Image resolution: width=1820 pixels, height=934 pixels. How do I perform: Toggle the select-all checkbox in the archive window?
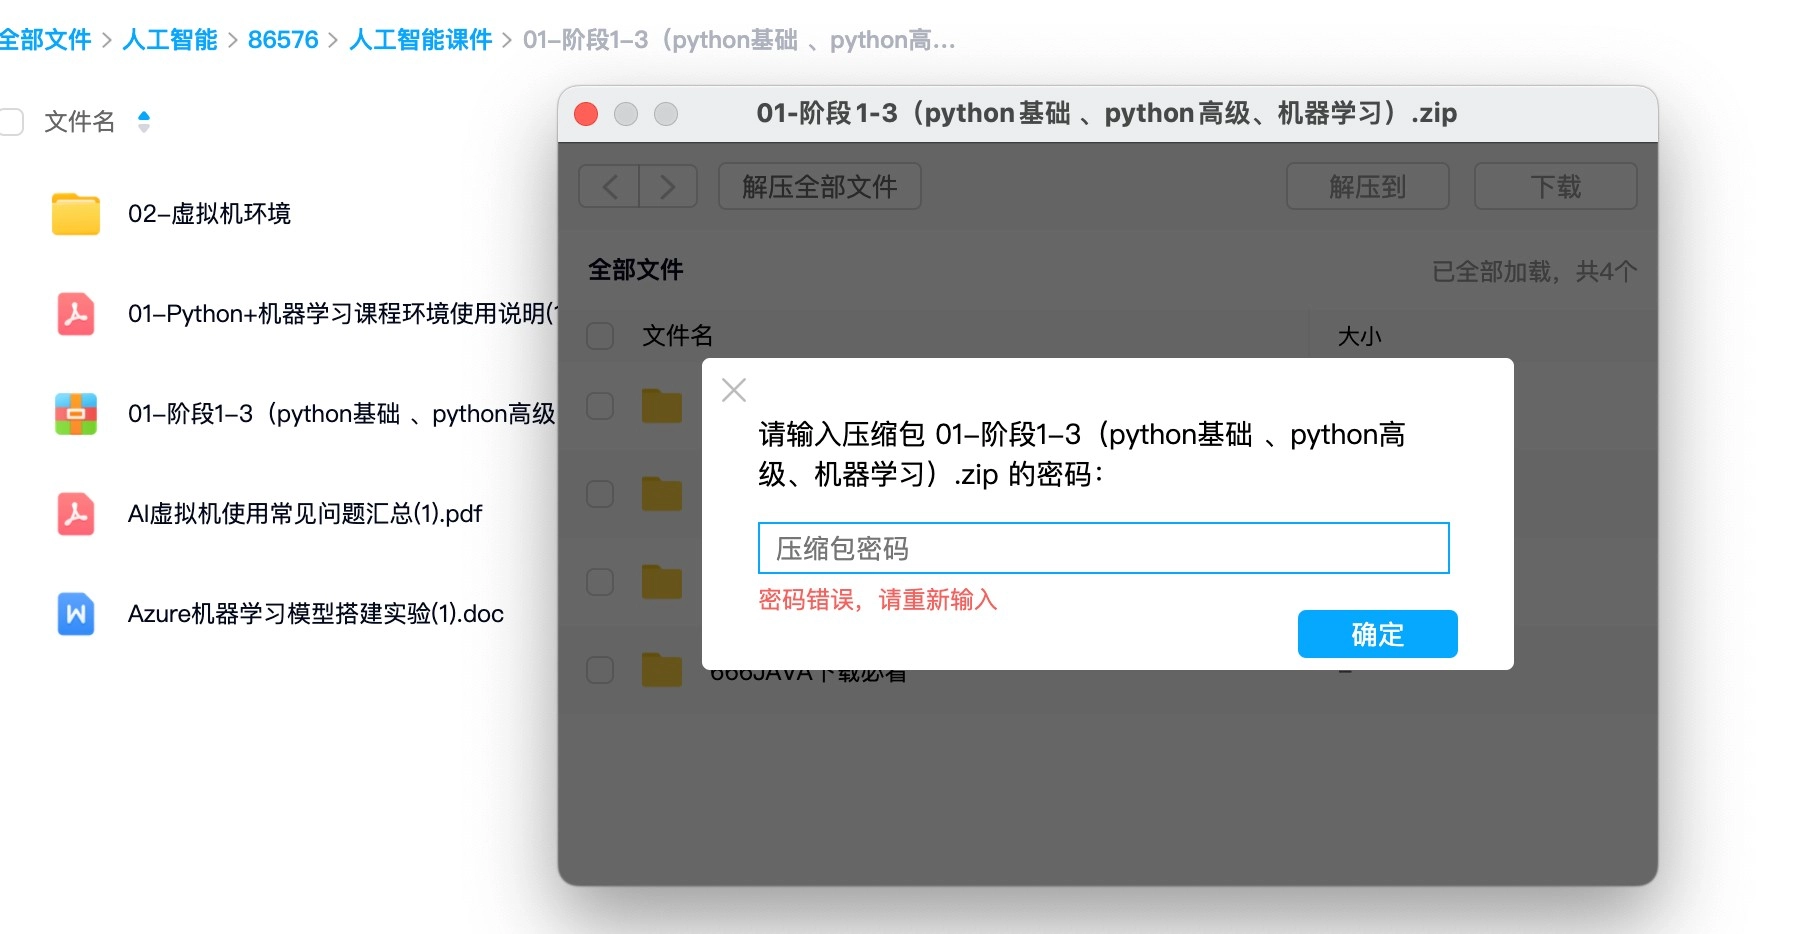pyautogui.click(x=599, y=336)
